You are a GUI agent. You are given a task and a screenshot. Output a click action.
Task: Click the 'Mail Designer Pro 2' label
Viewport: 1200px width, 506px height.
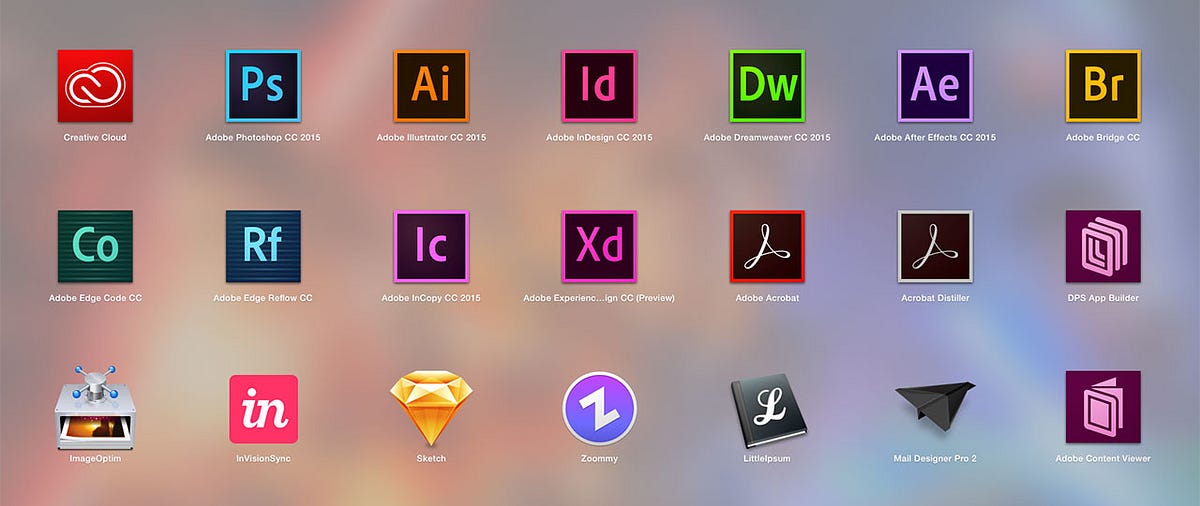(935, 458)
